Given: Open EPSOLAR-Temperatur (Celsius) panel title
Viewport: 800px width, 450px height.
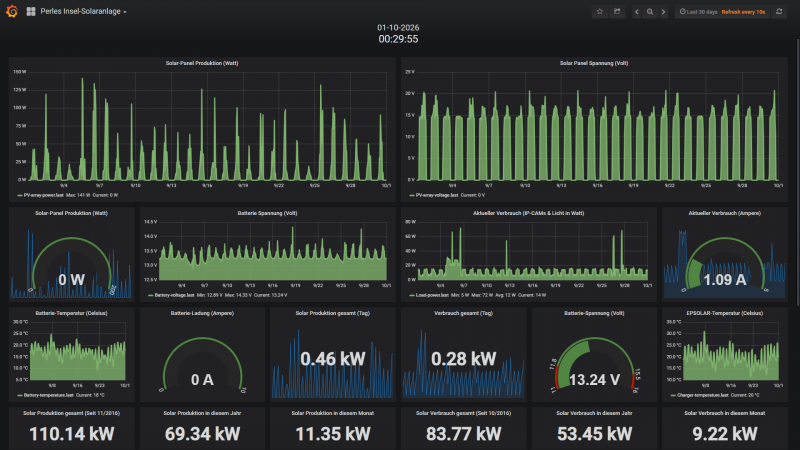Looking at the screenshot, I should tap(724, 313).
